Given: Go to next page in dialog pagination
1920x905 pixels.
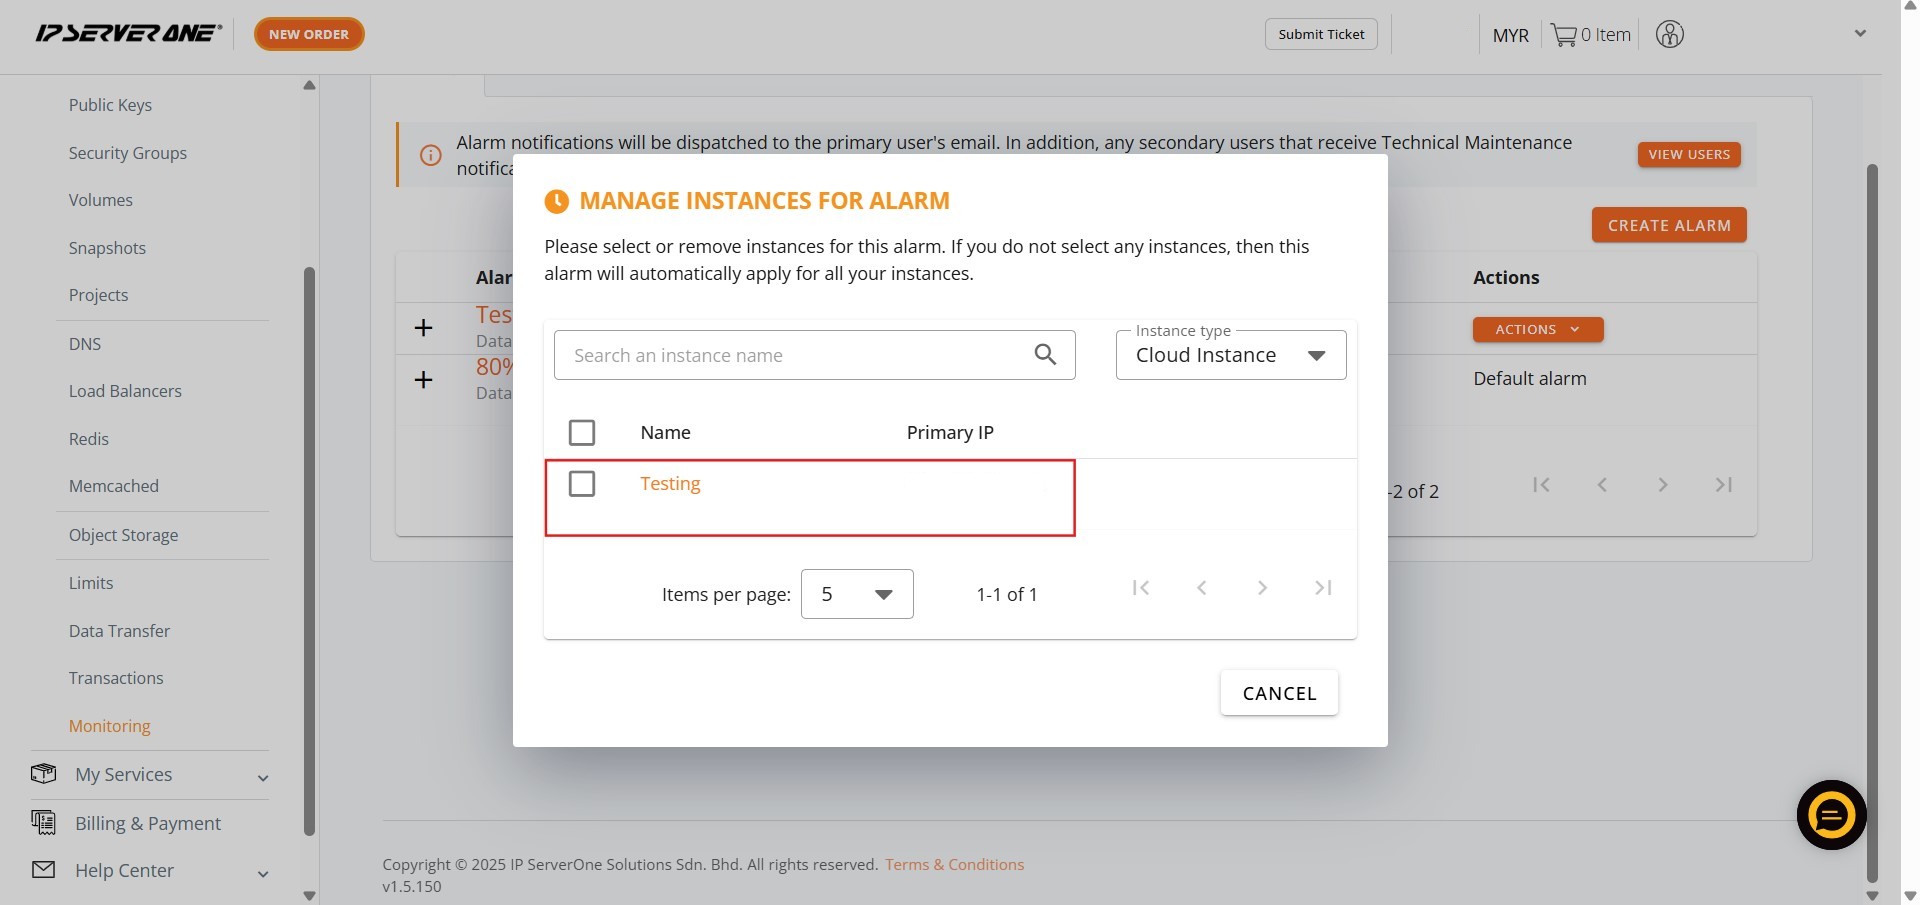Looking at the screenshot, I should click(1262, 588).
